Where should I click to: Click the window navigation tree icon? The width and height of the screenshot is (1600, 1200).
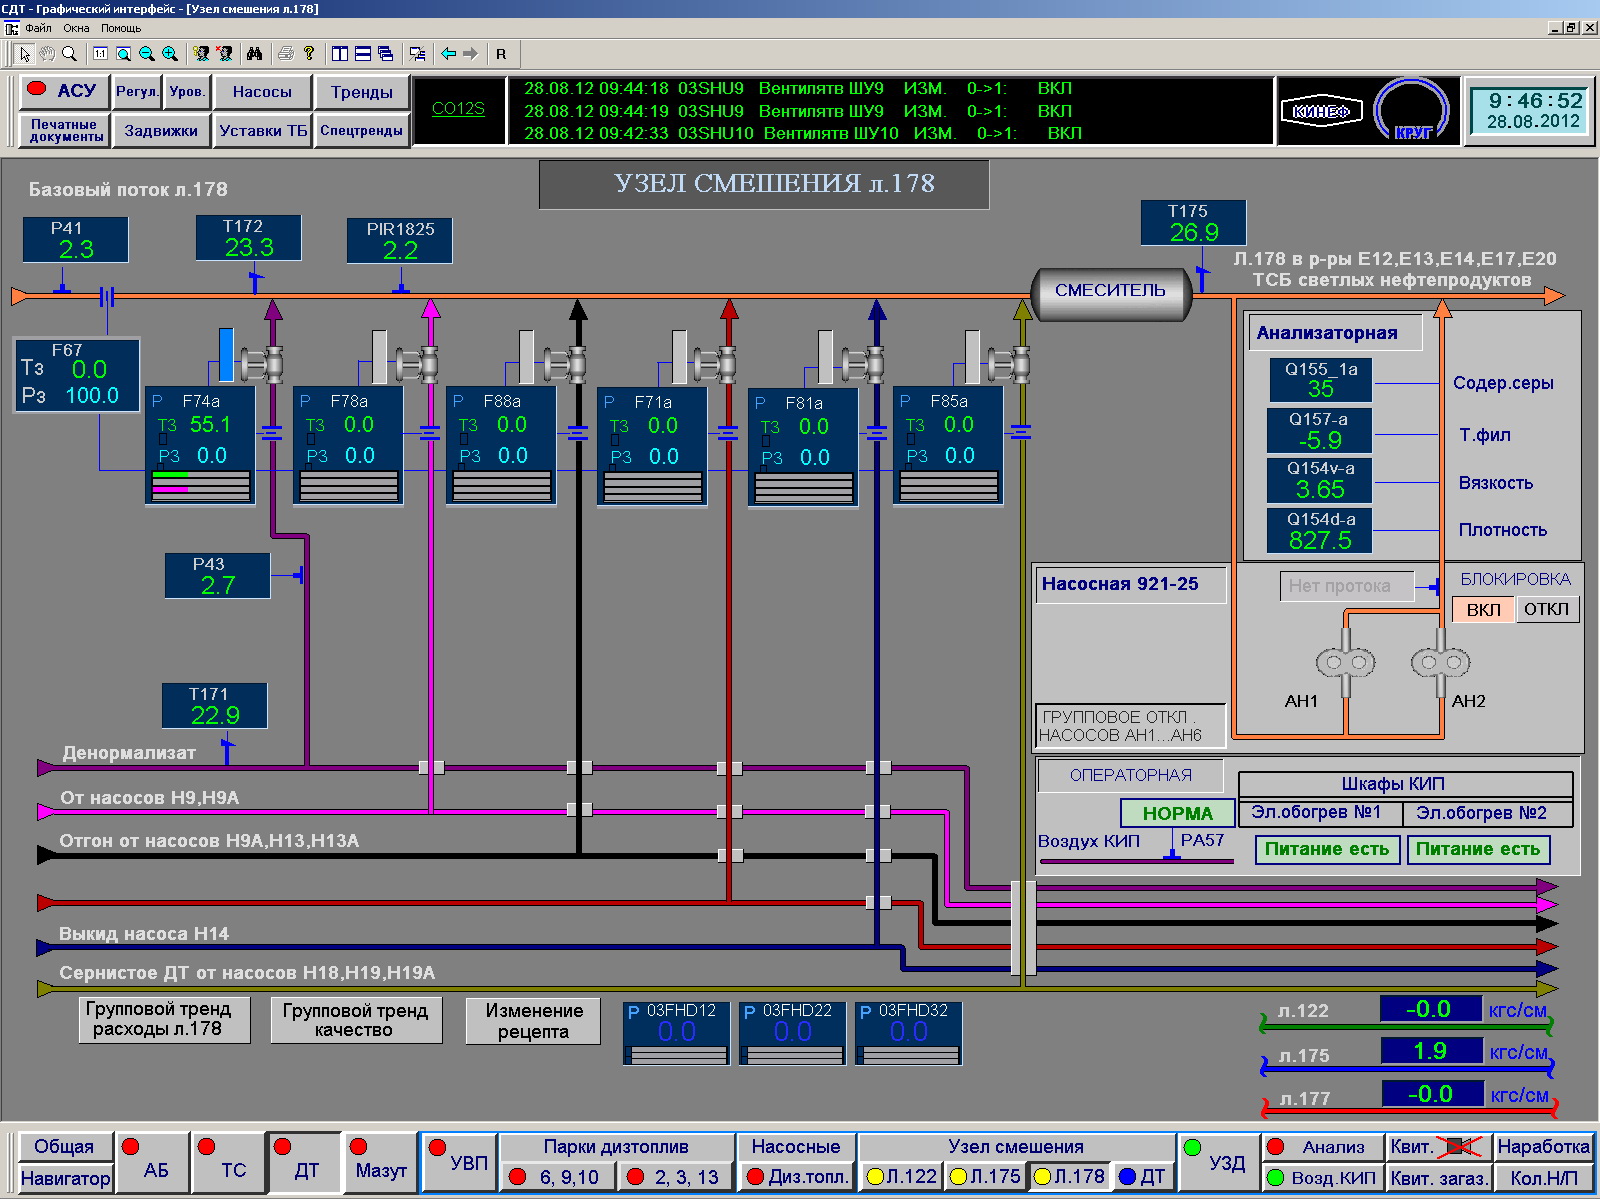click(417, 54)
